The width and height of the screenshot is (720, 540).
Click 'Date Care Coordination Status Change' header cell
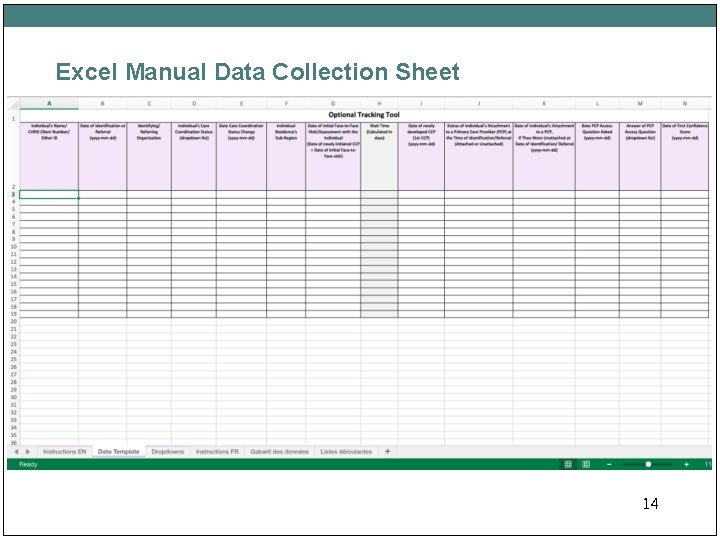point(241,156)
